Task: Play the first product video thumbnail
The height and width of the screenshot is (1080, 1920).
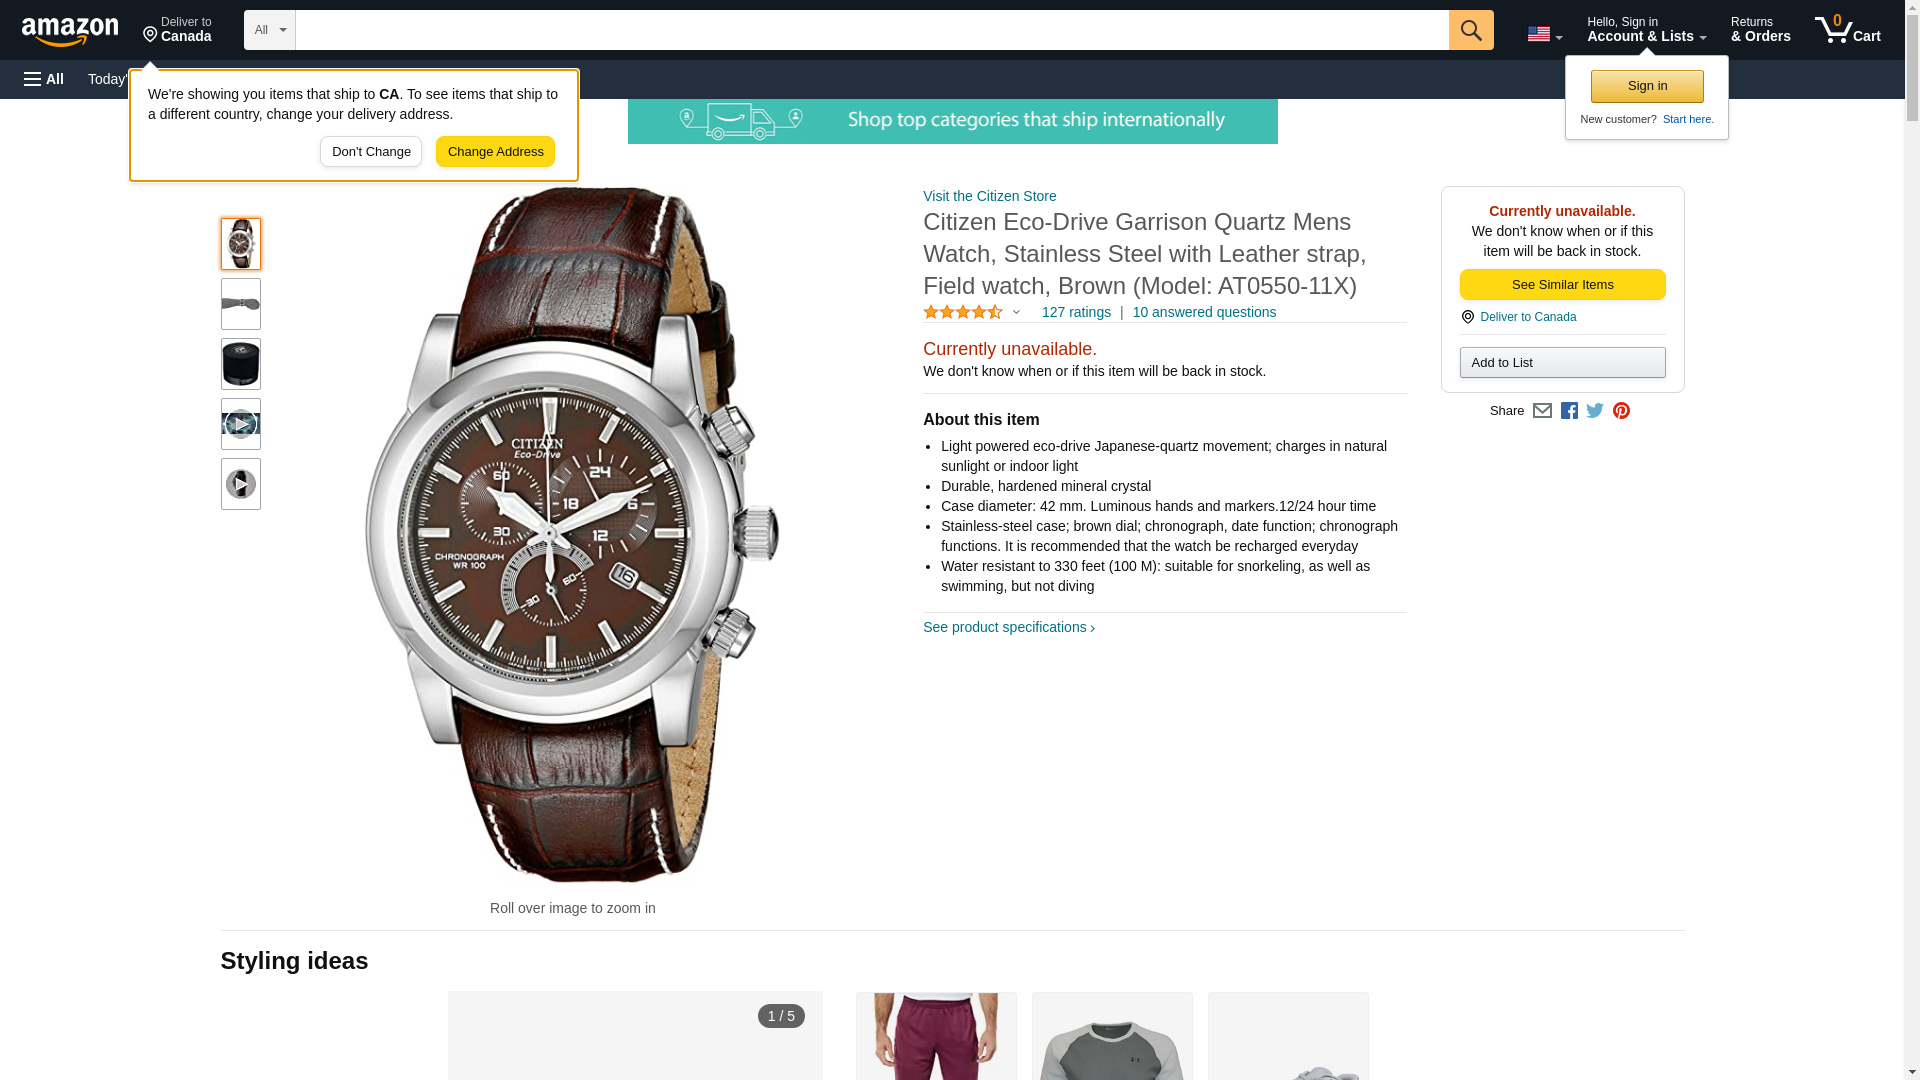Action: (x=241, y=424)
